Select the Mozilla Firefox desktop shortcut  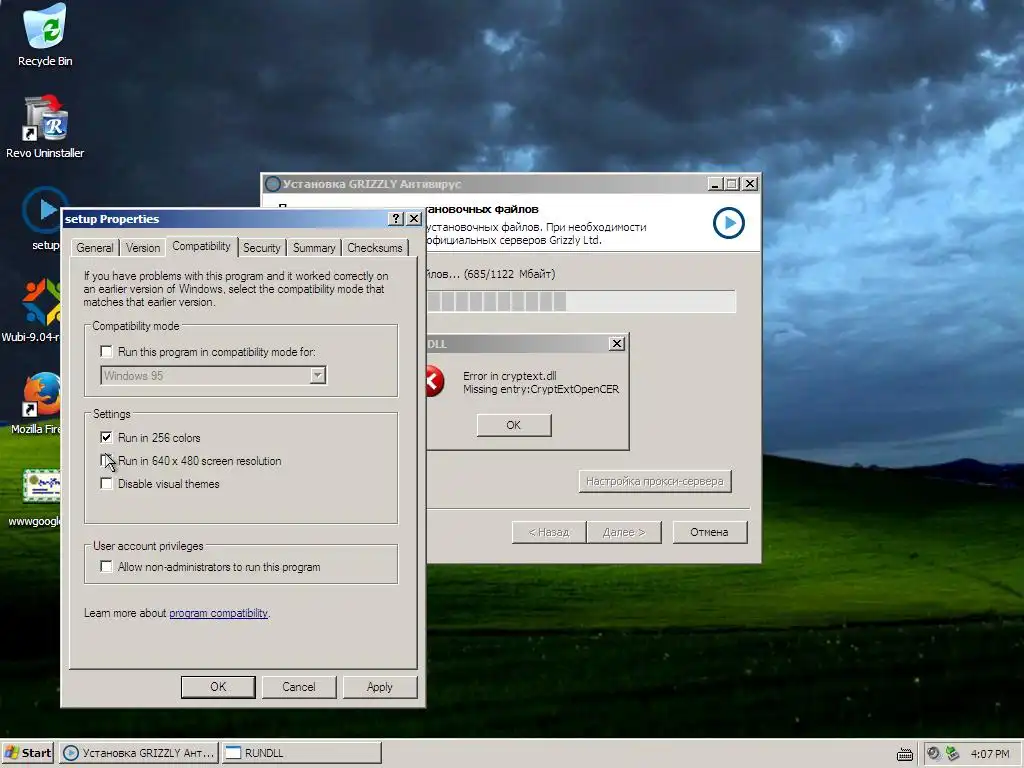click(x=37, y=403)
